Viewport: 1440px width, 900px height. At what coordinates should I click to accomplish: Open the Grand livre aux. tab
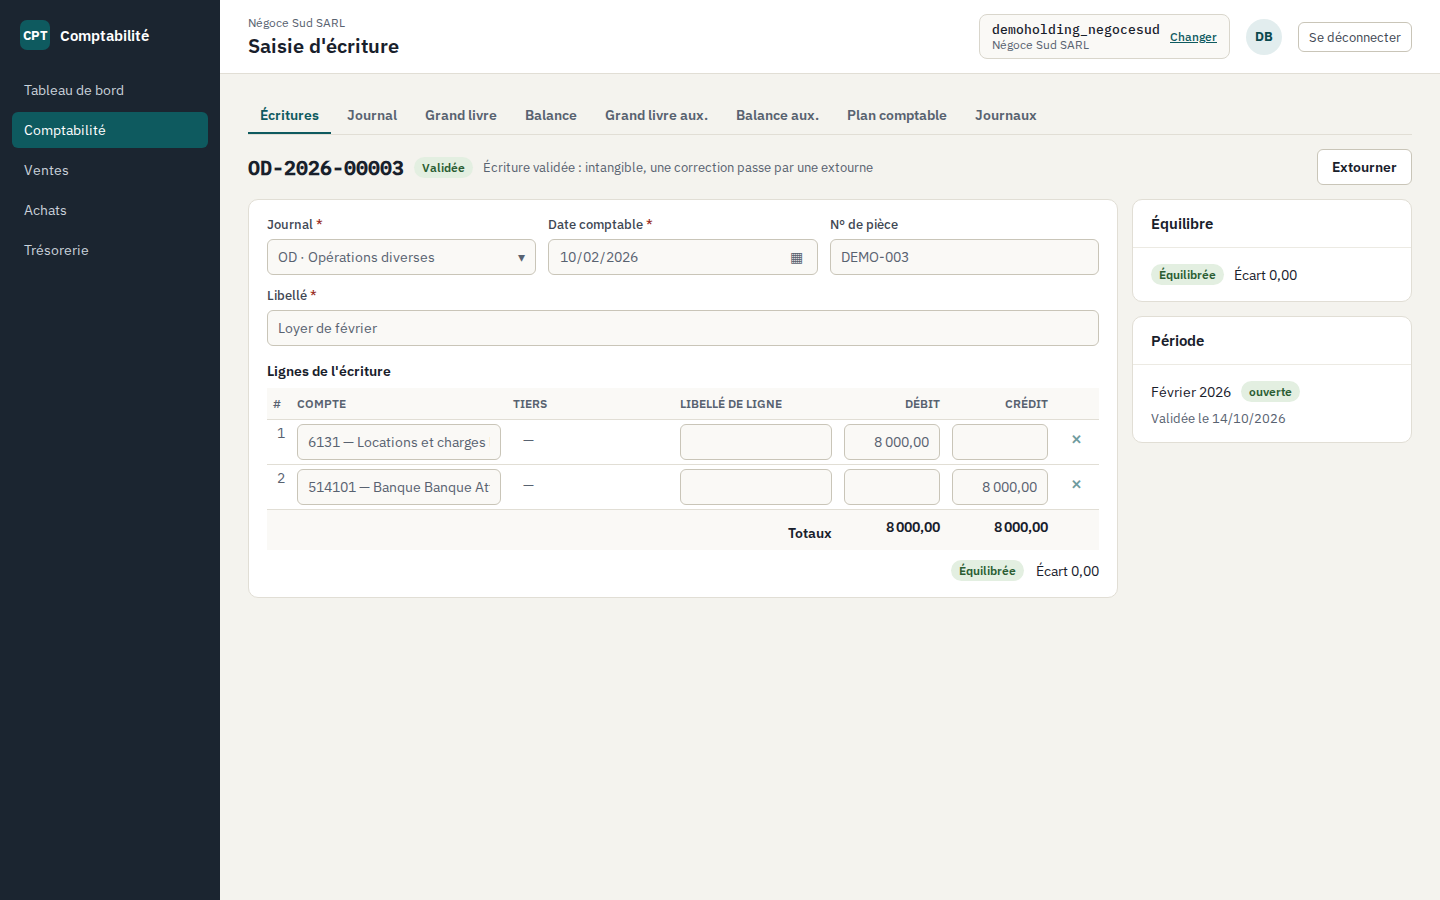(656, 115)
